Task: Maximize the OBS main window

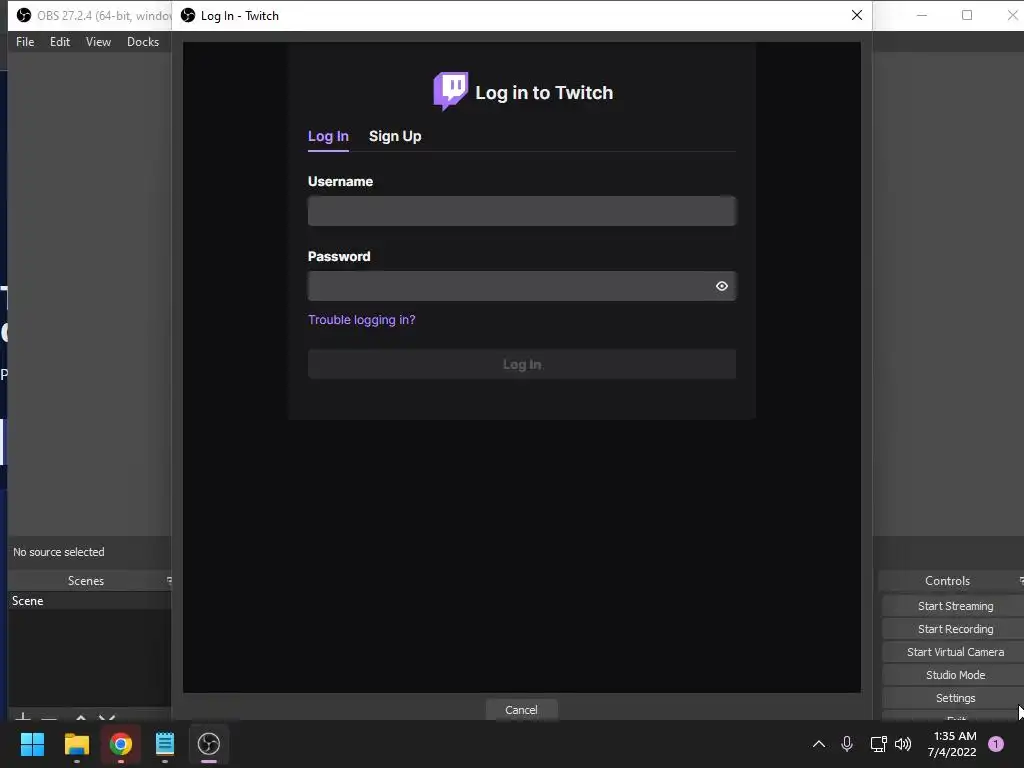Action: coord(967,15)
